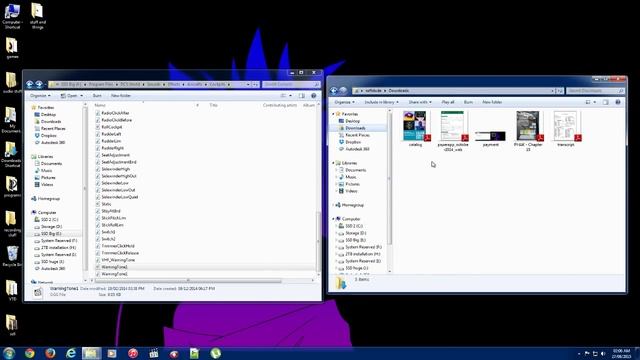
Task: Go back in the Cockpits explorer window
Action: click(29, 84)
